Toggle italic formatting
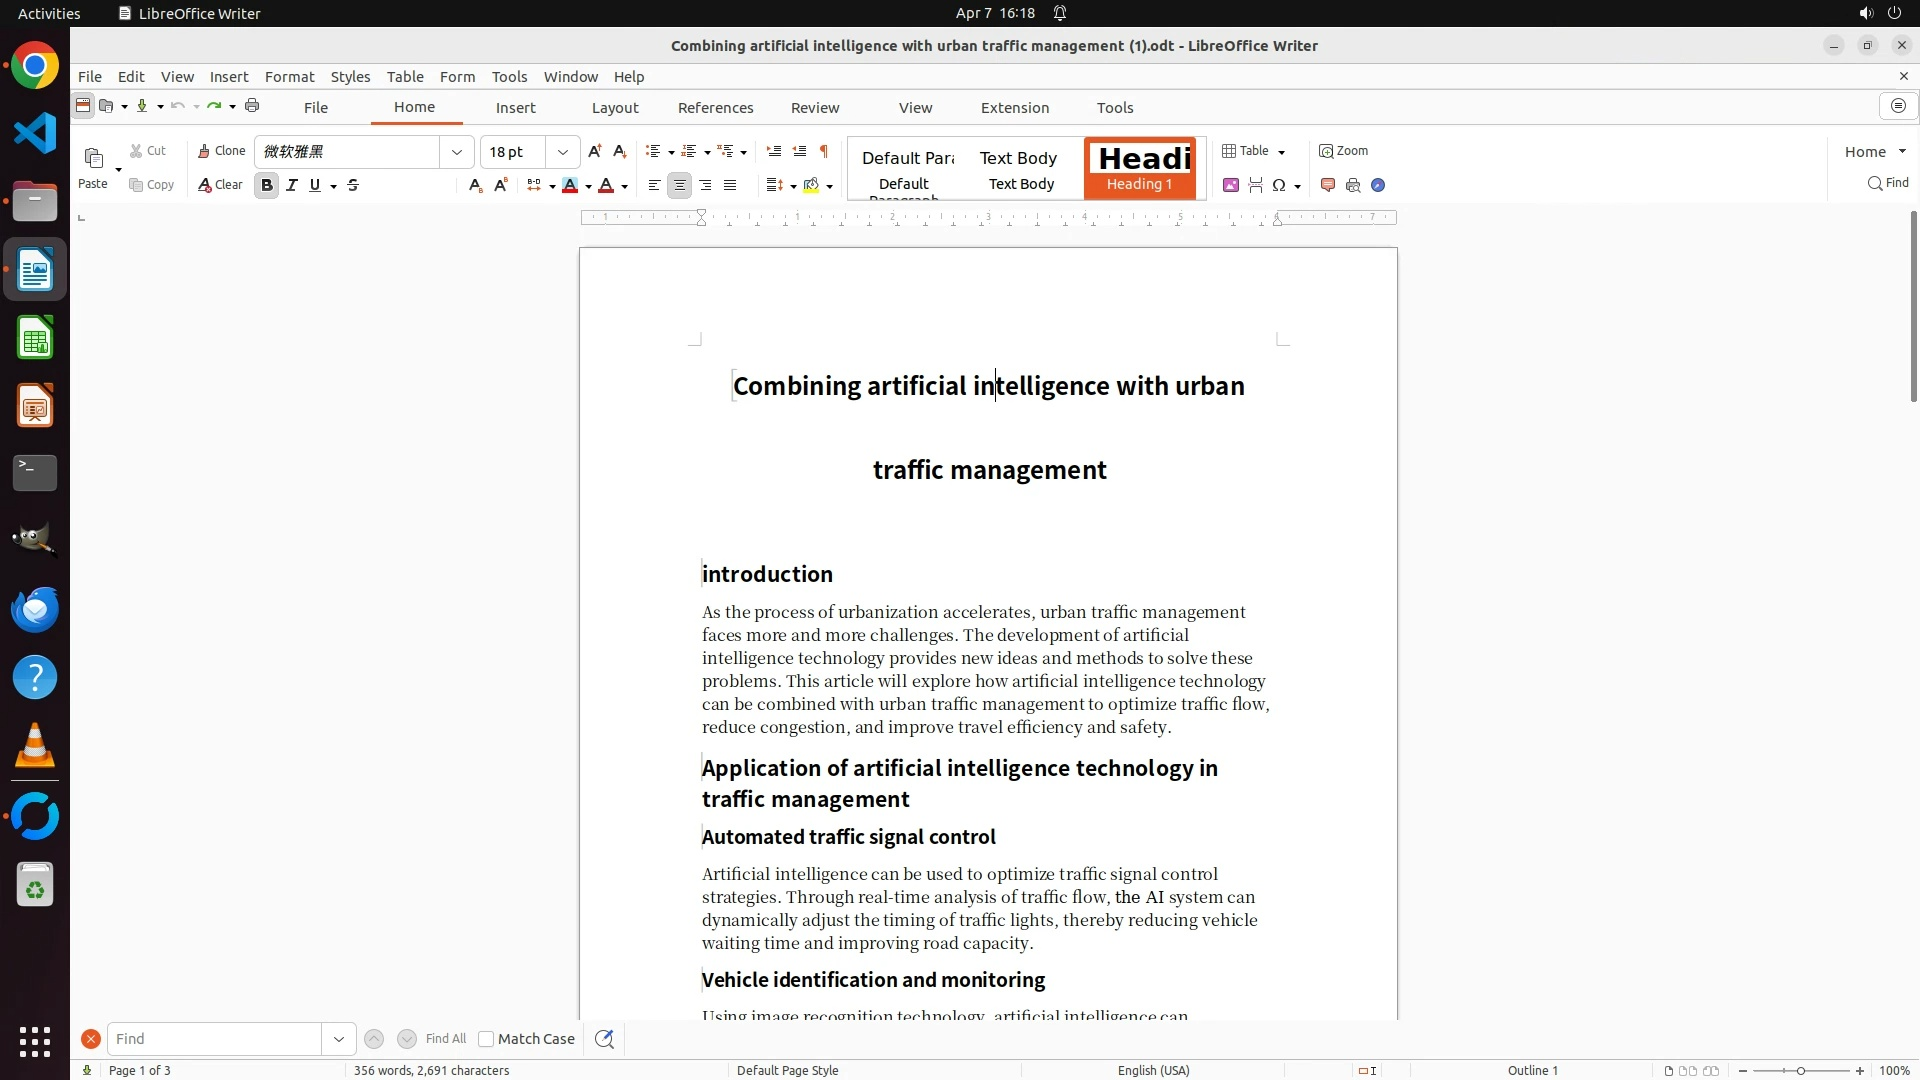This screenshot has width=1920, height=1080. pos(292,185)
